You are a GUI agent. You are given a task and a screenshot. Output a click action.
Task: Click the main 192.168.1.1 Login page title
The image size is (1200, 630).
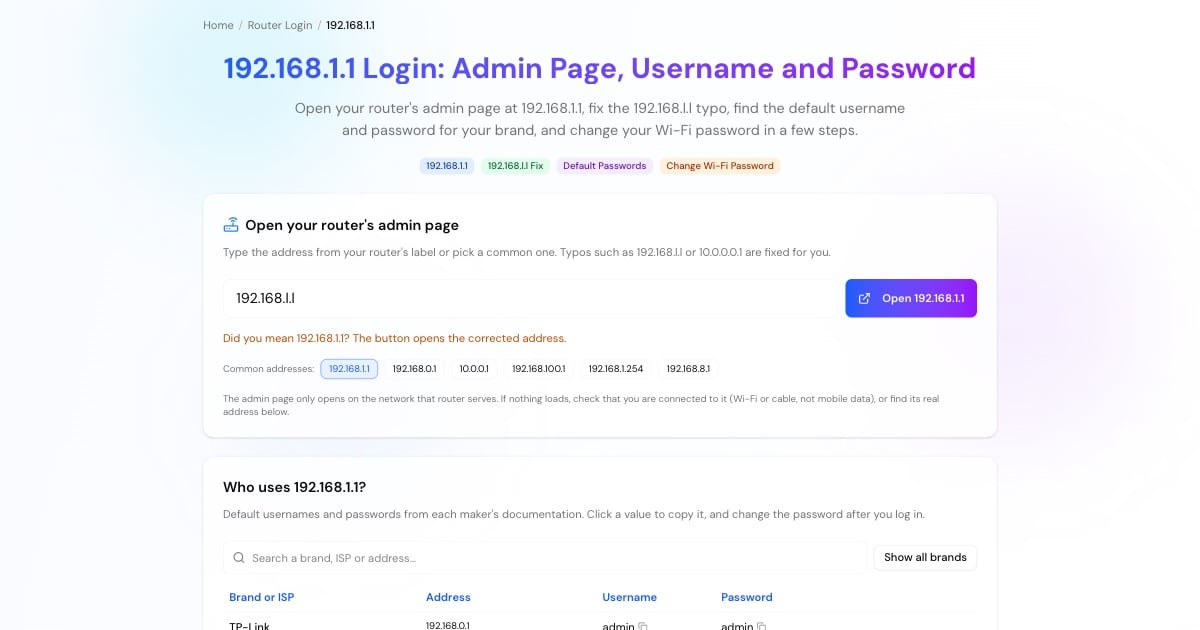tap(599, 68)
